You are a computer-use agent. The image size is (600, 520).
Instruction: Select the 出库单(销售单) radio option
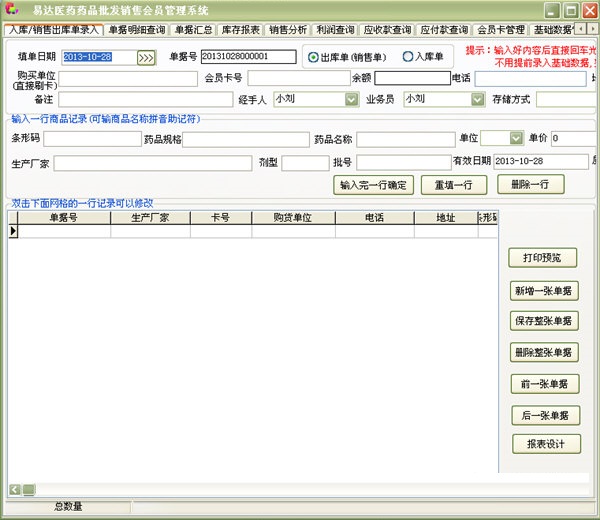click(x=314, y=57)
